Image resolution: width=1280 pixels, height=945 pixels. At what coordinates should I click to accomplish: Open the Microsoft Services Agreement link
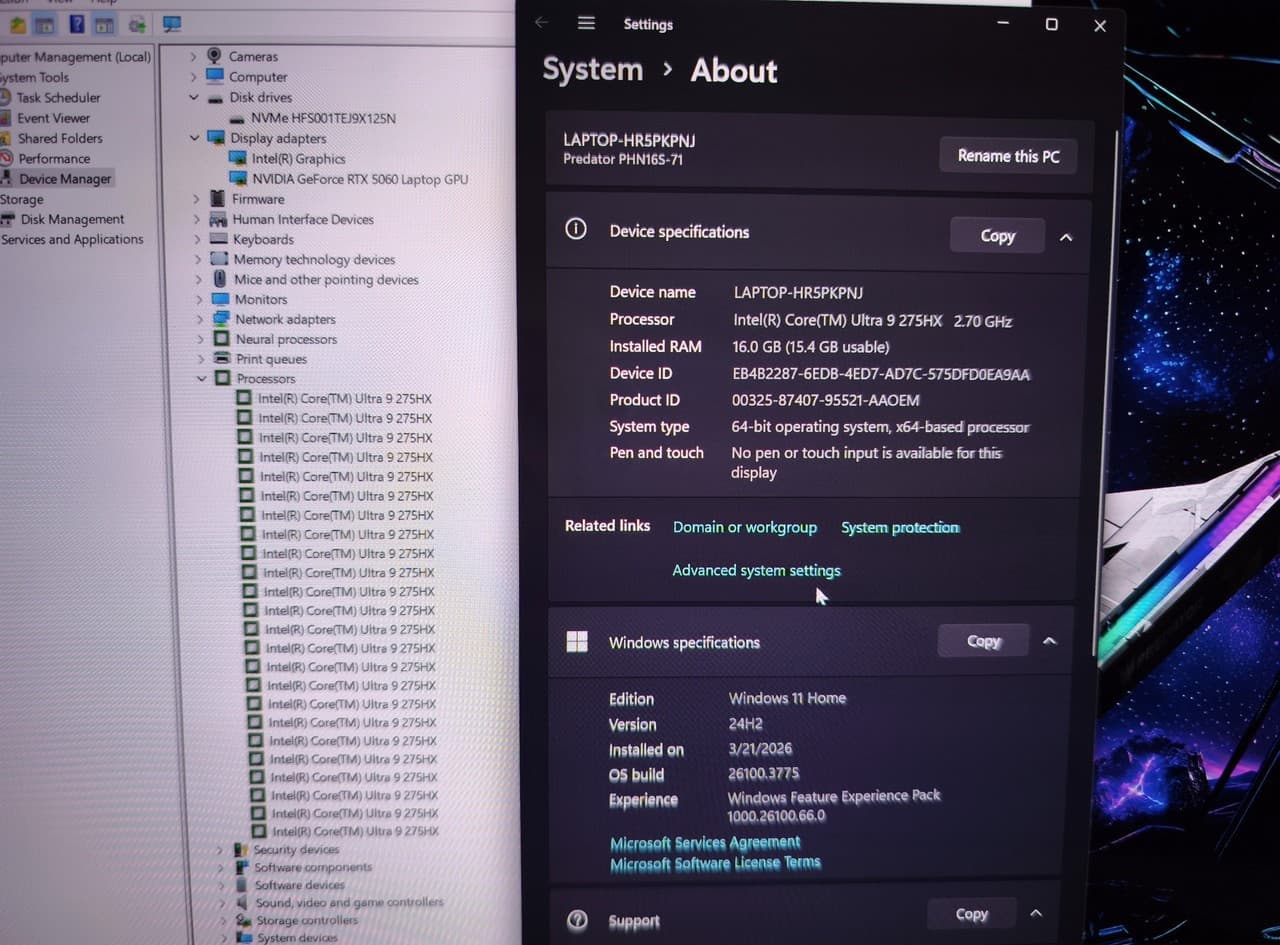coord(705,843)
